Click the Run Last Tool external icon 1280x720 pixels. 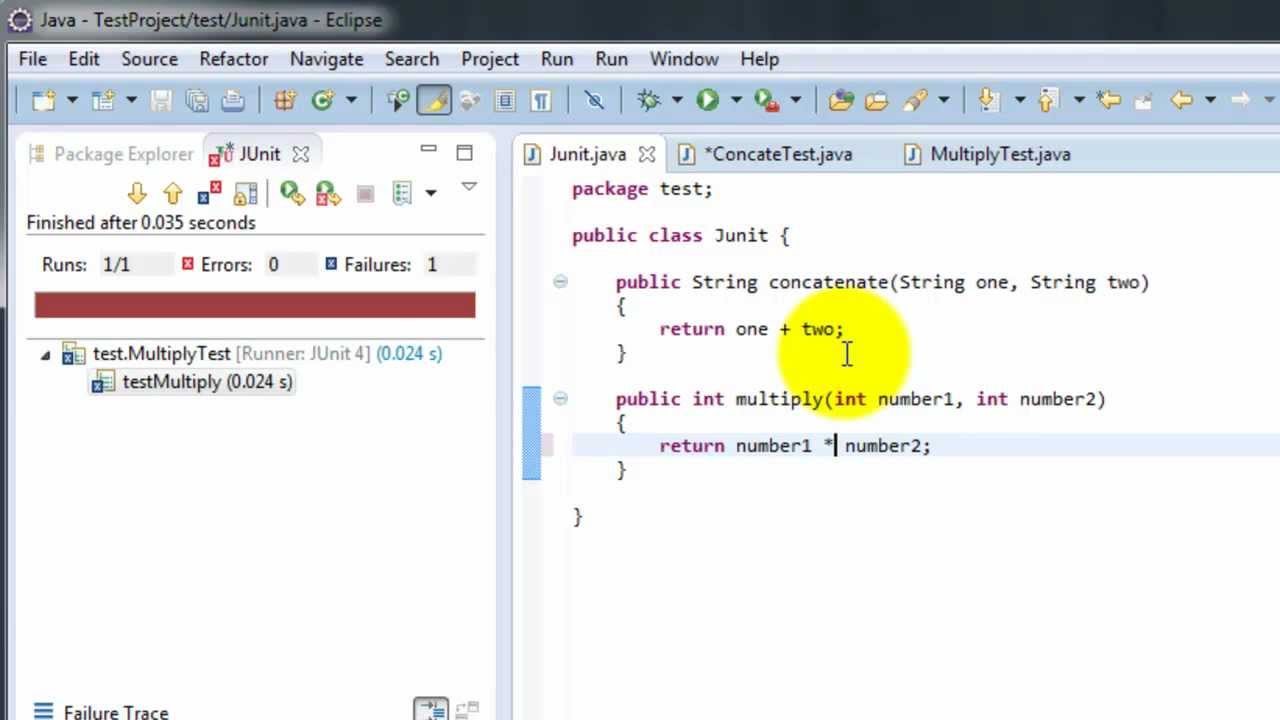pos(767,100)
